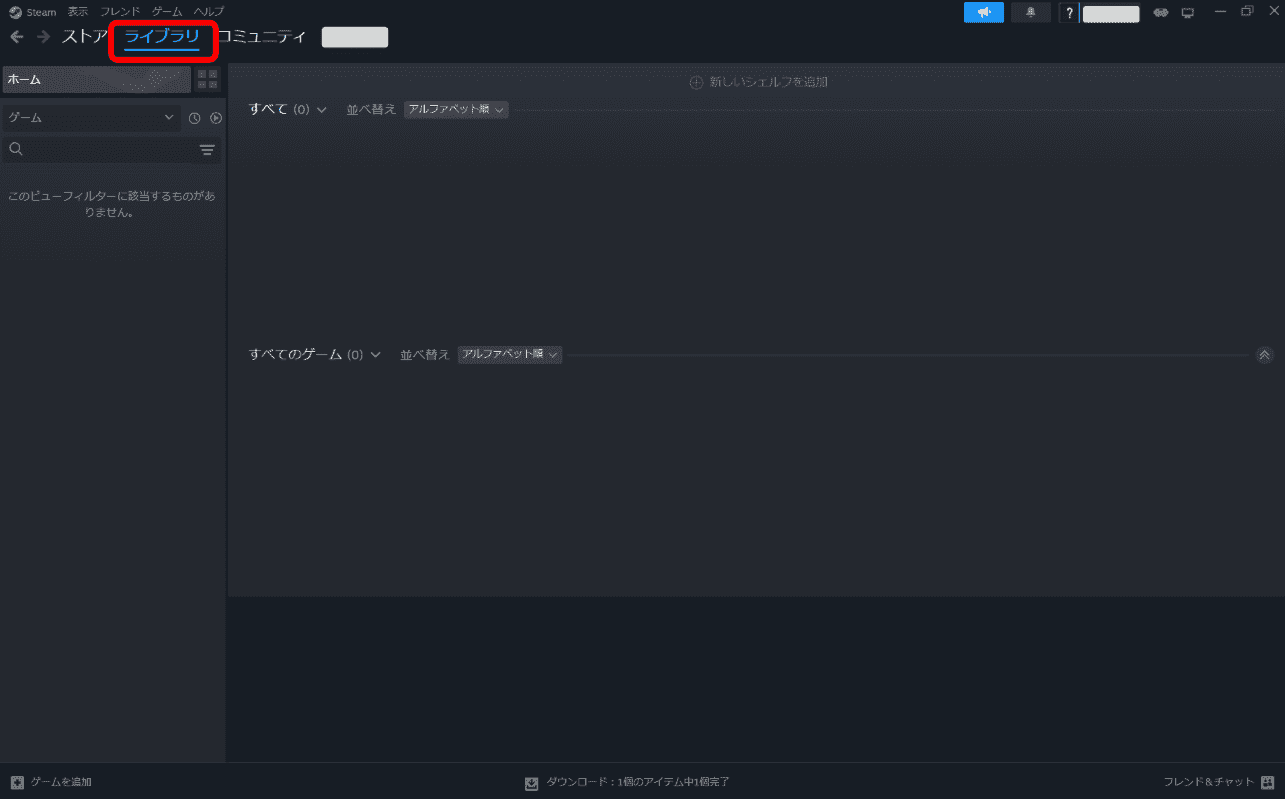Screen dimensions: 1285x799
Task: Switch to the ストア tab
Action: tap(84, 37)
